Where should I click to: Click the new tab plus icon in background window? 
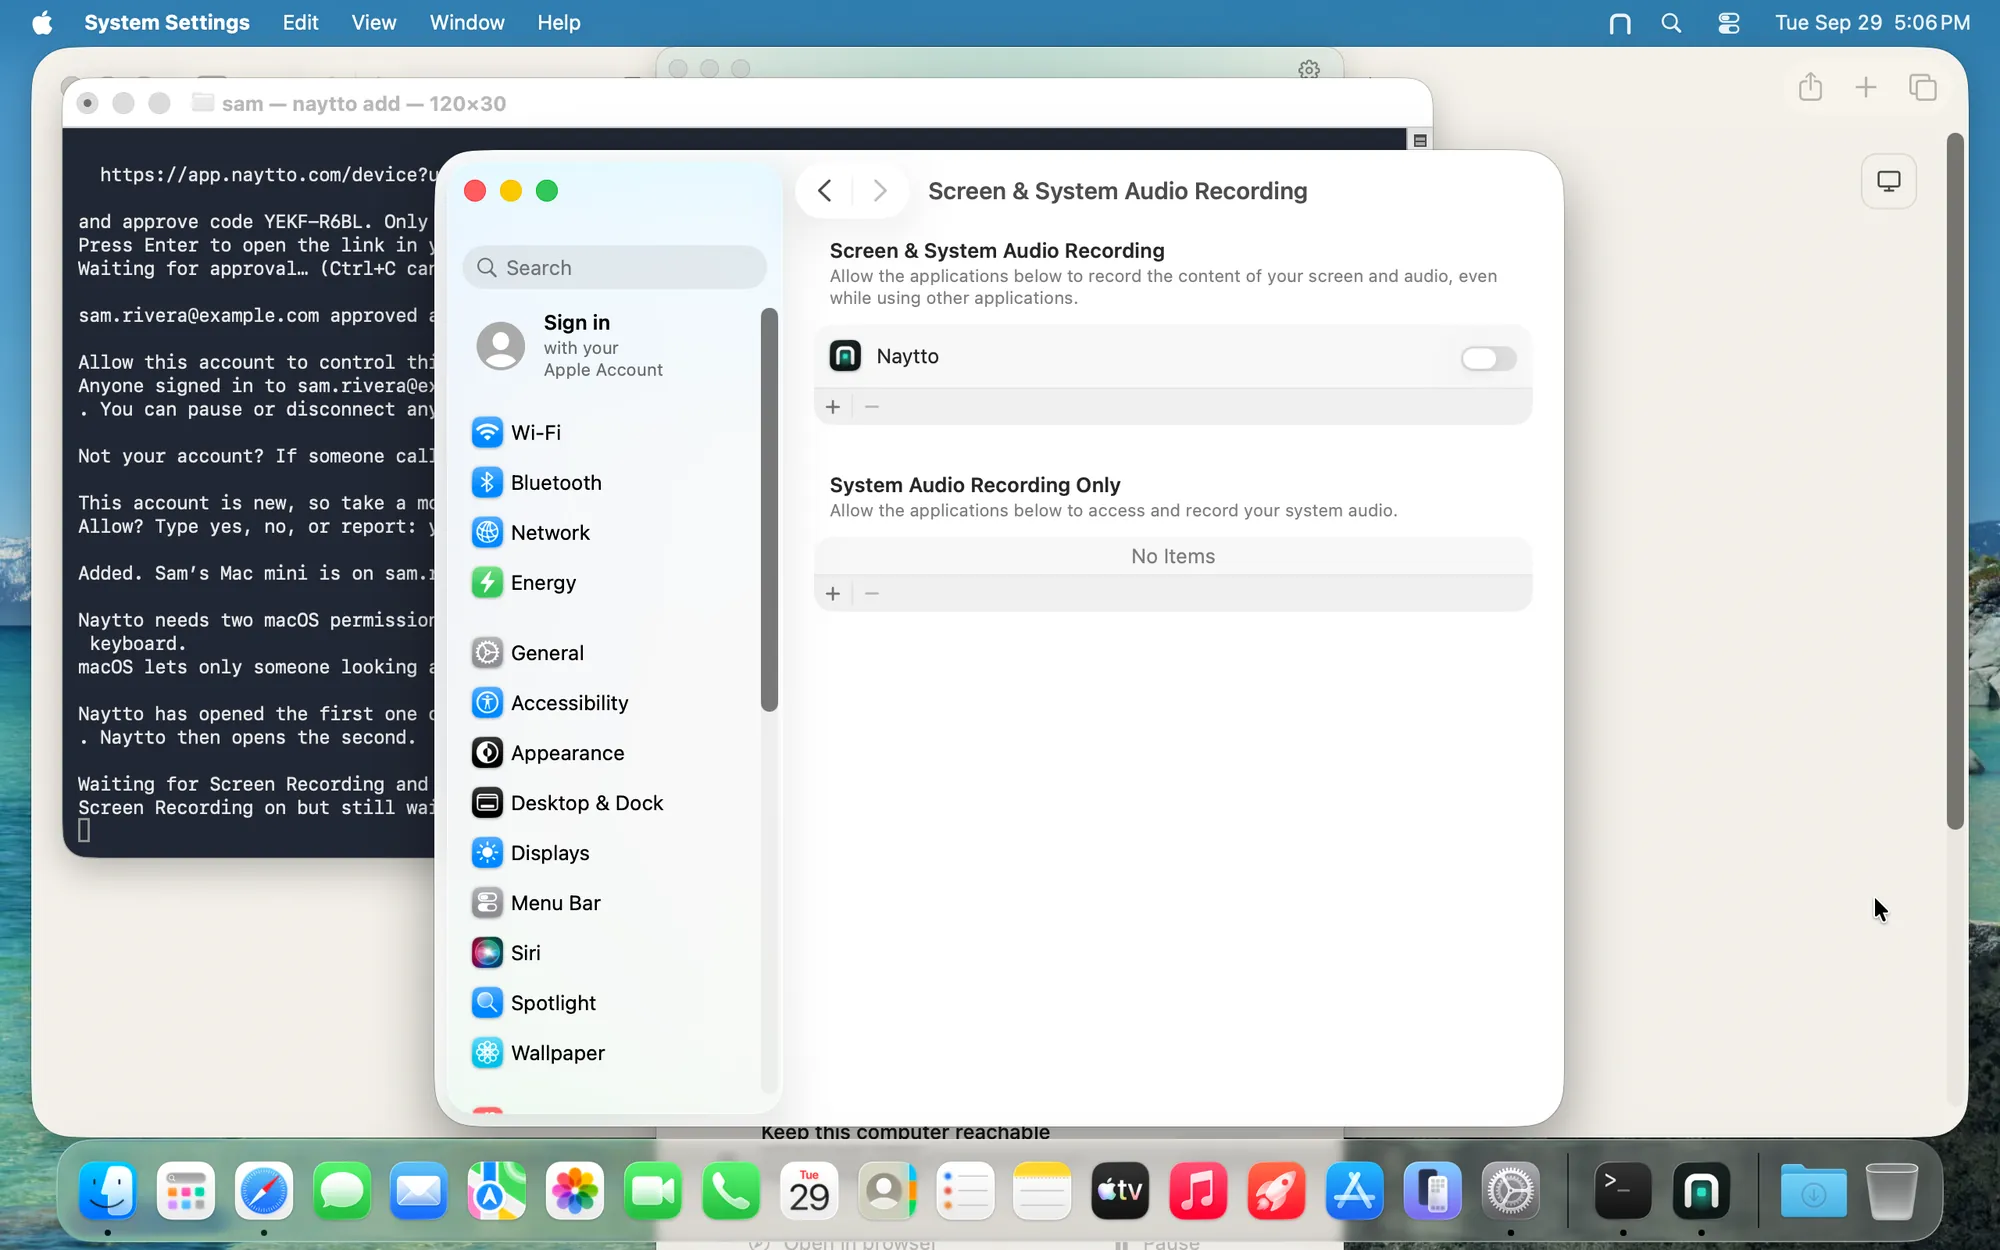(1866, 87)
